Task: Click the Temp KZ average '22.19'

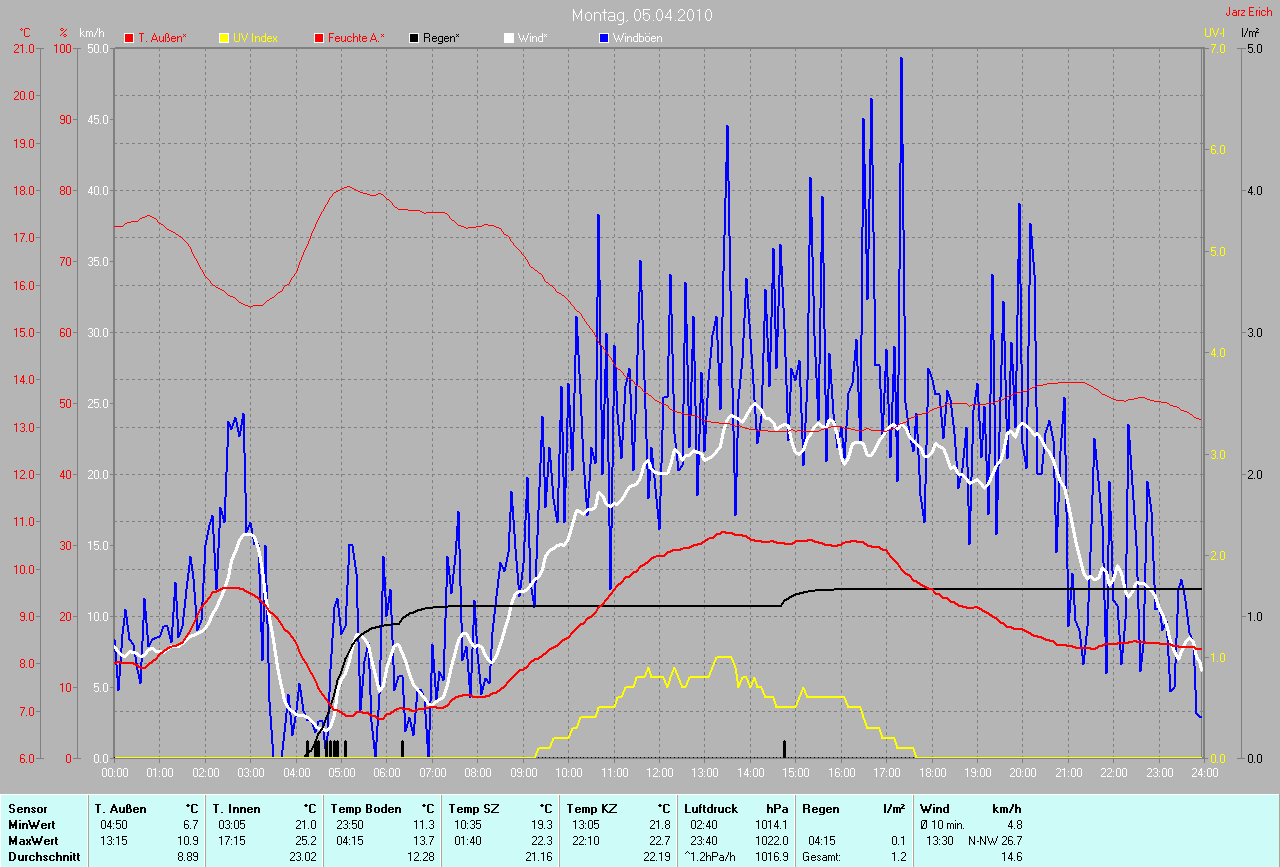Action: (656, 857)
